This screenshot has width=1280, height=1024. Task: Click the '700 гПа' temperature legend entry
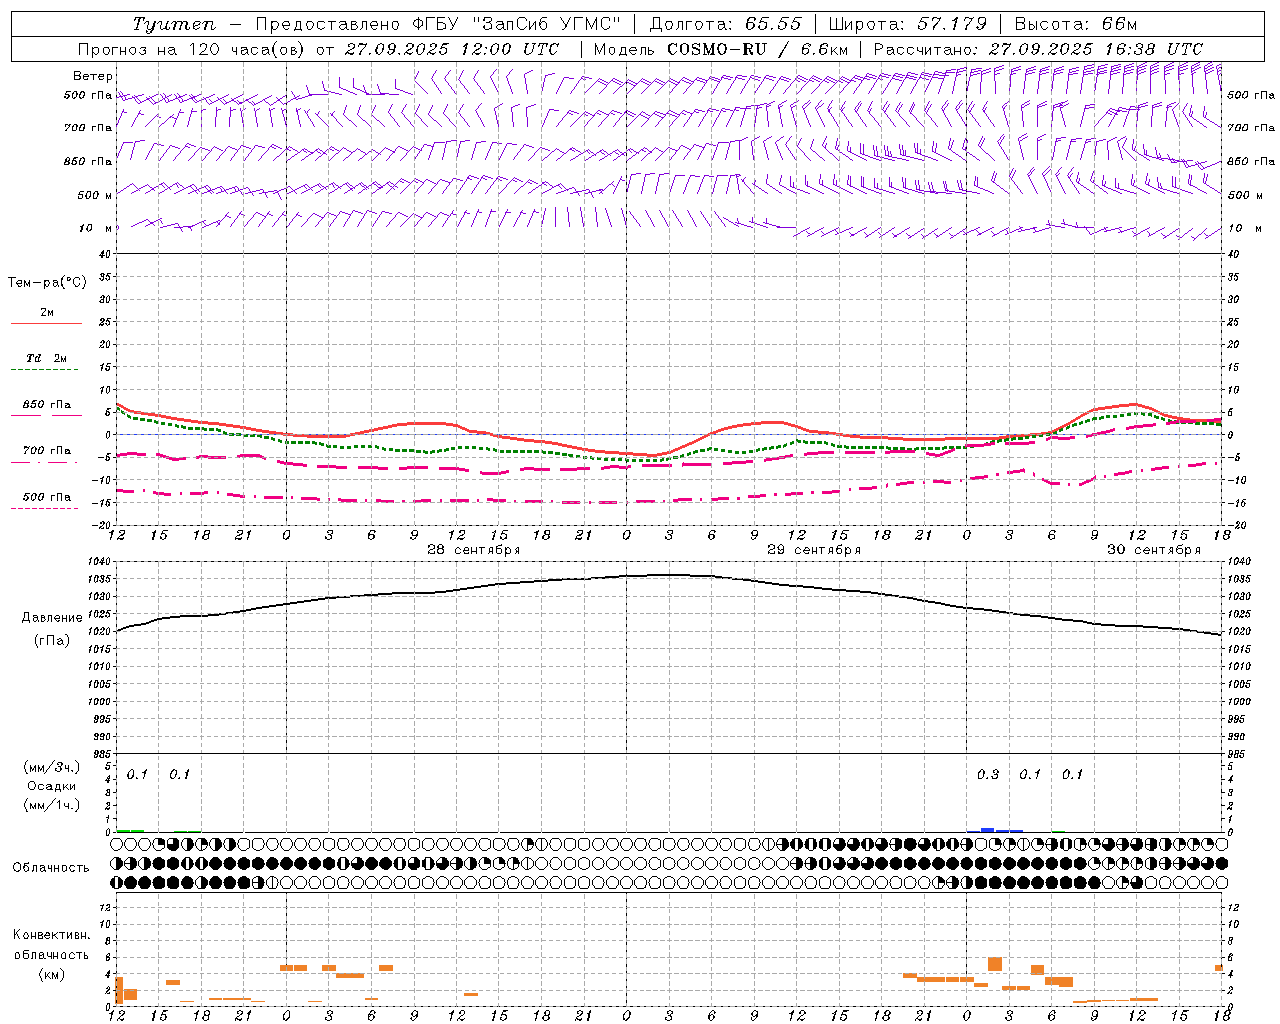pos(46,451)
